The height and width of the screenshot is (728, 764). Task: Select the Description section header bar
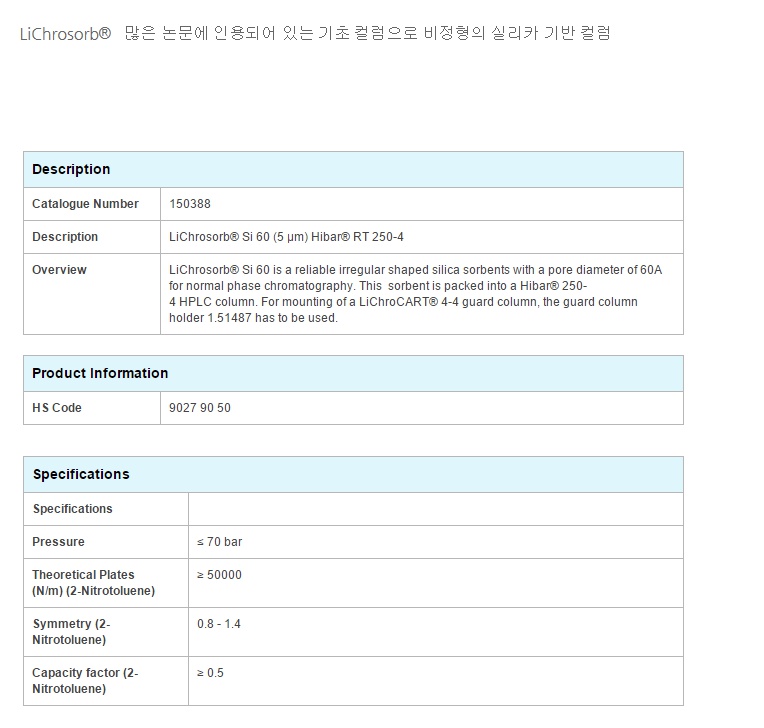tap(353, 169)
